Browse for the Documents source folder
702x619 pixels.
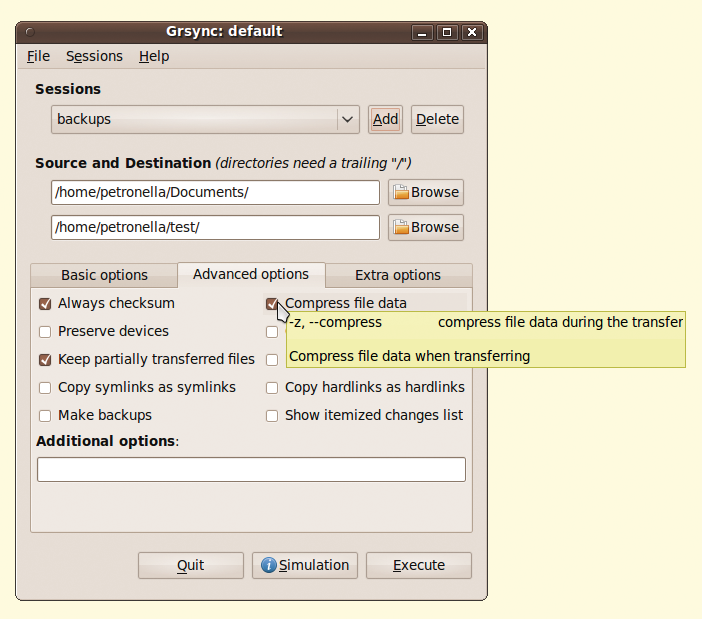click(426, 192)
